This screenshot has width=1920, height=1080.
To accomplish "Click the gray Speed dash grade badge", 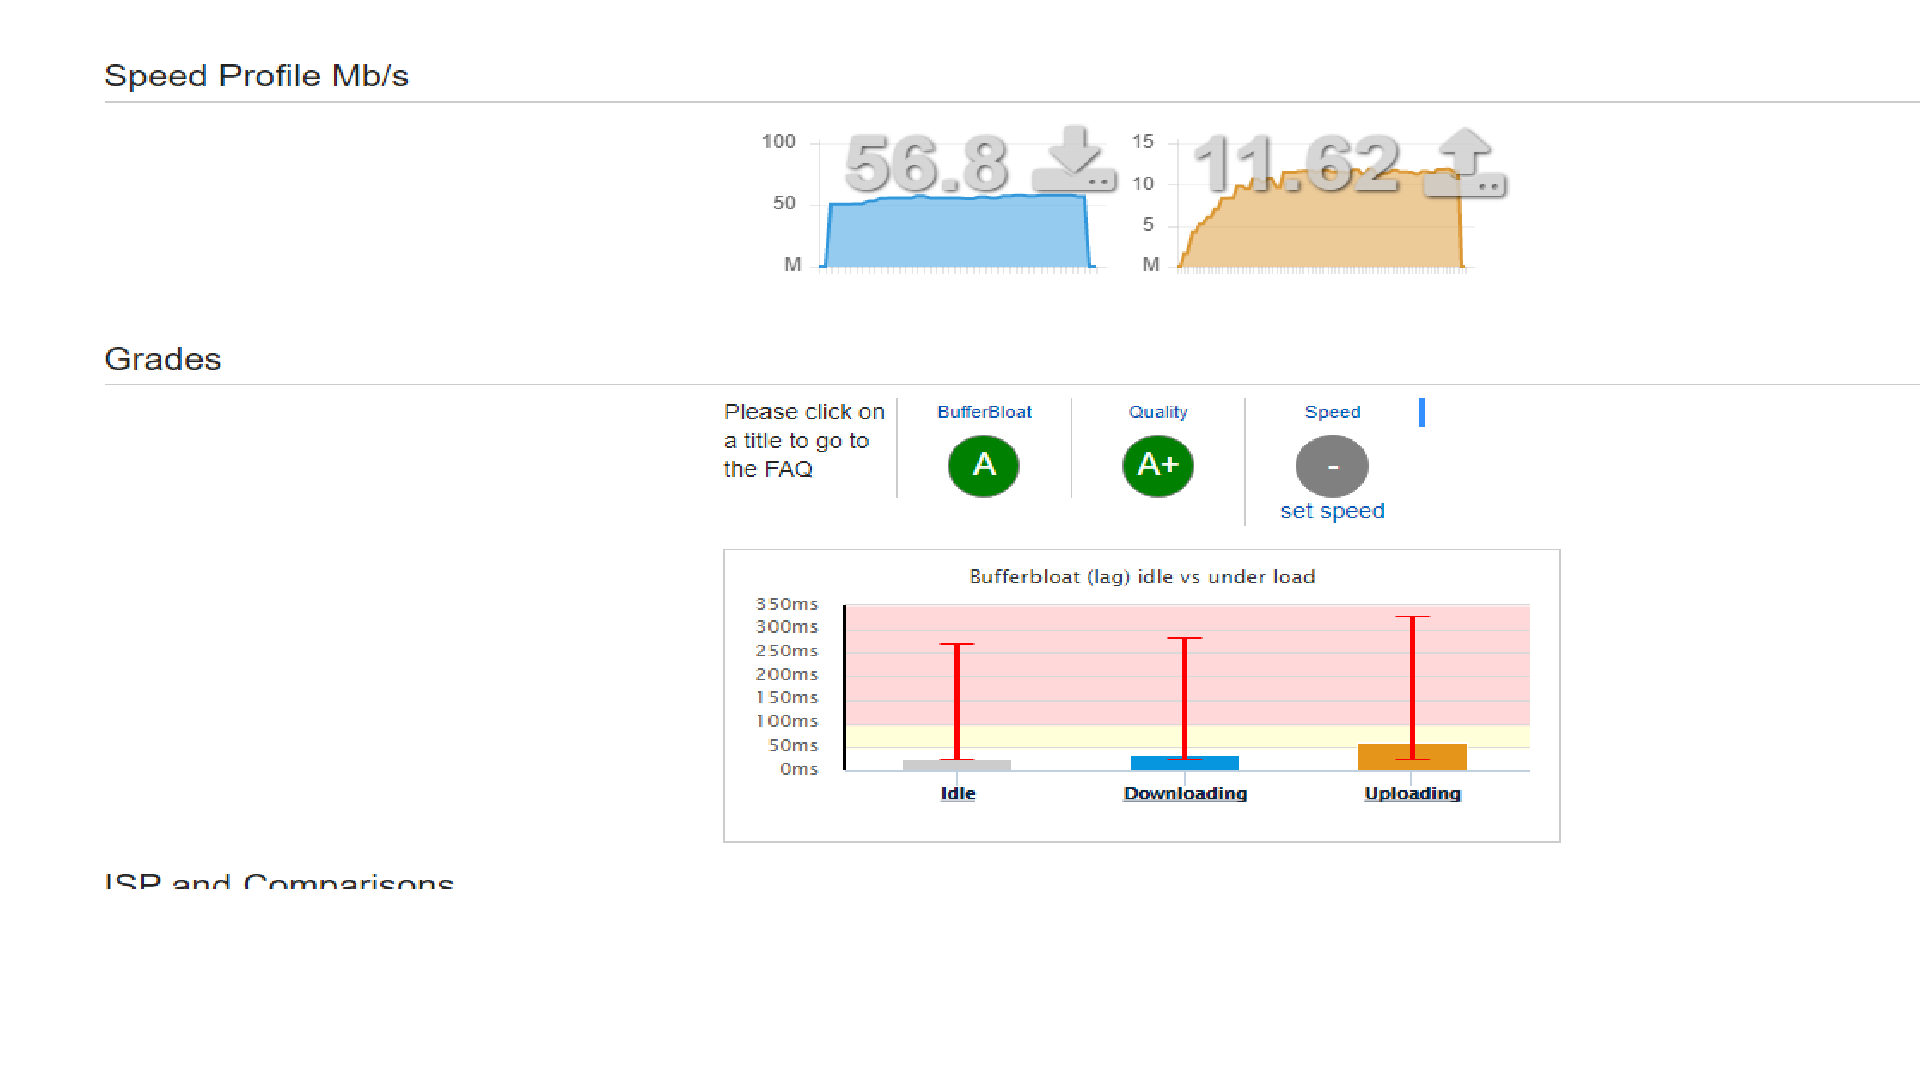I will click(1331, 467).
